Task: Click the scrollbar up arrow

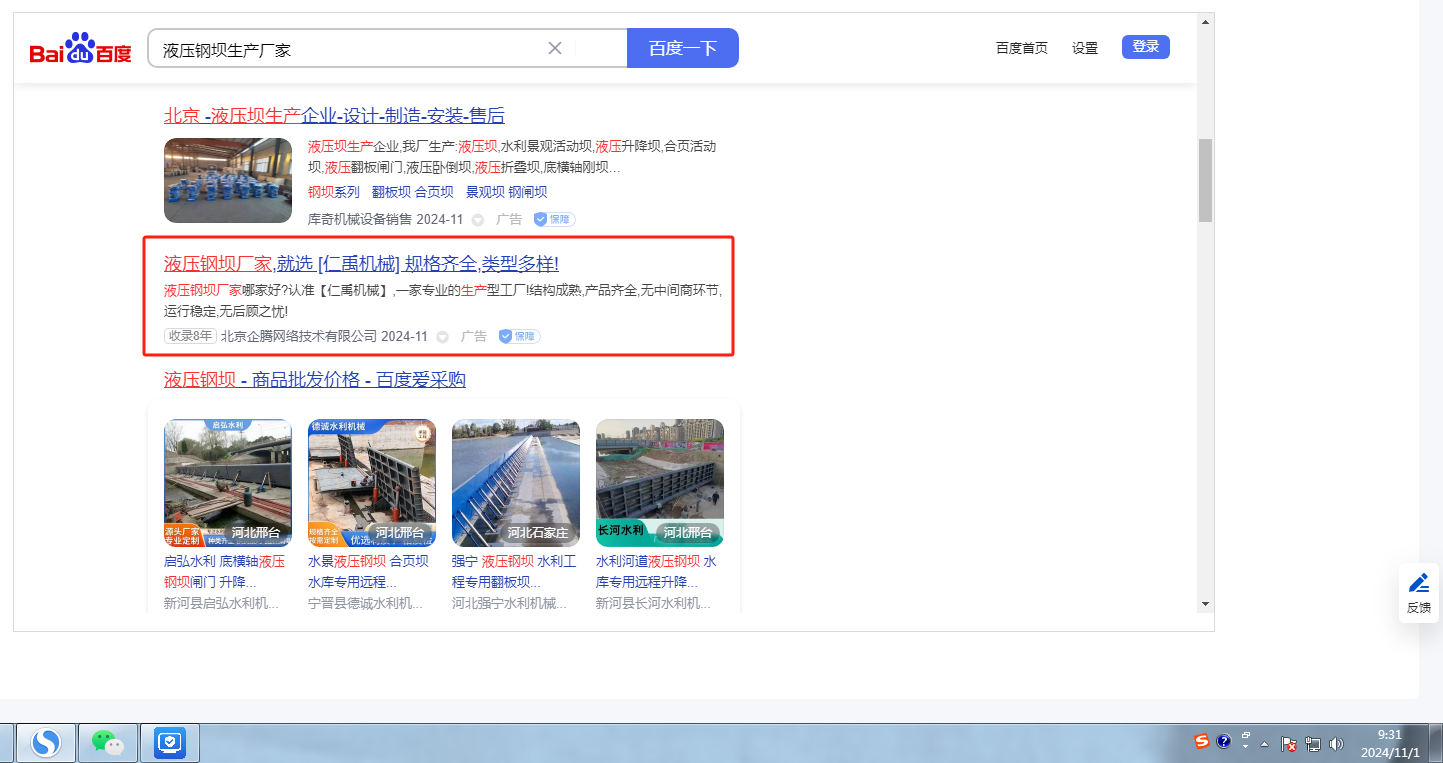Action: click(x=1205, y=22)
